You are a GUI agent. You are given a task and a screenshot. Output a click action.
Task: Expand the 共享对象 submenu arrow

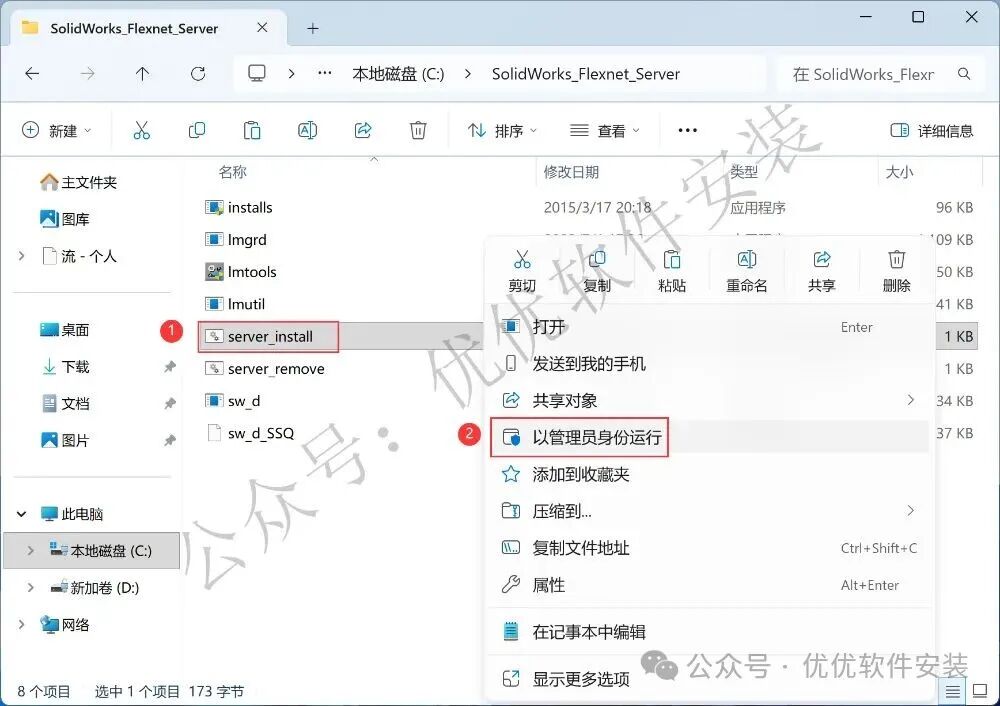tap(911, 400)
